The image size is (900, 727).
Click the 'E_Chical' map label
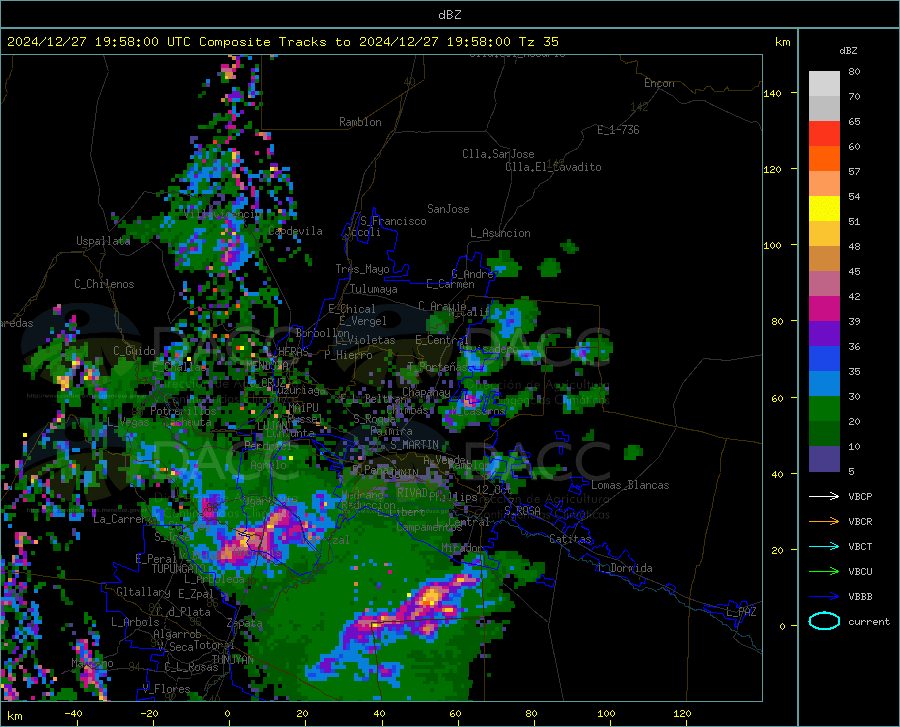(x=352, y=309)
